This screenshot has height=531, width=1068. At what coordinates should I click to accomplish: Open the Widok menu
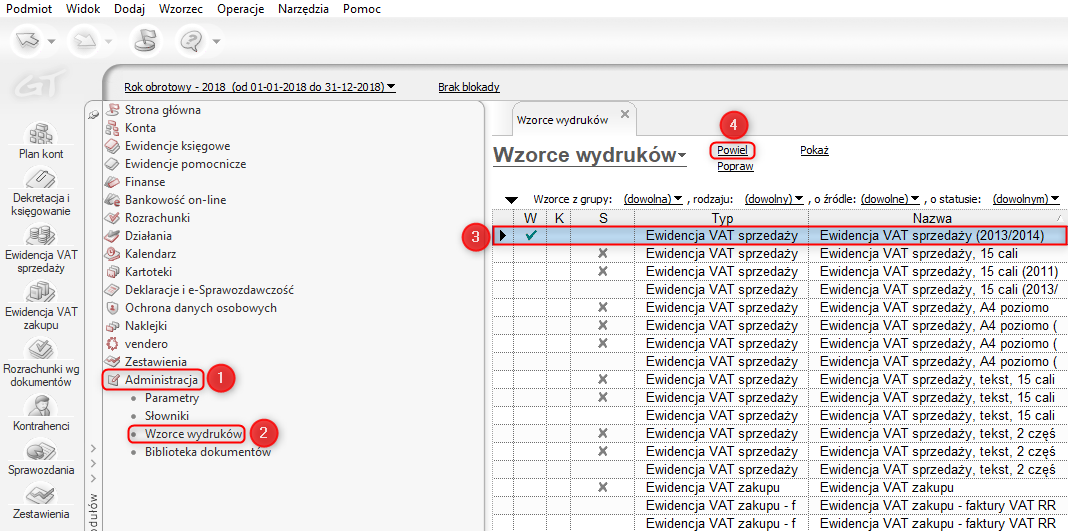[x=84, y=9]
